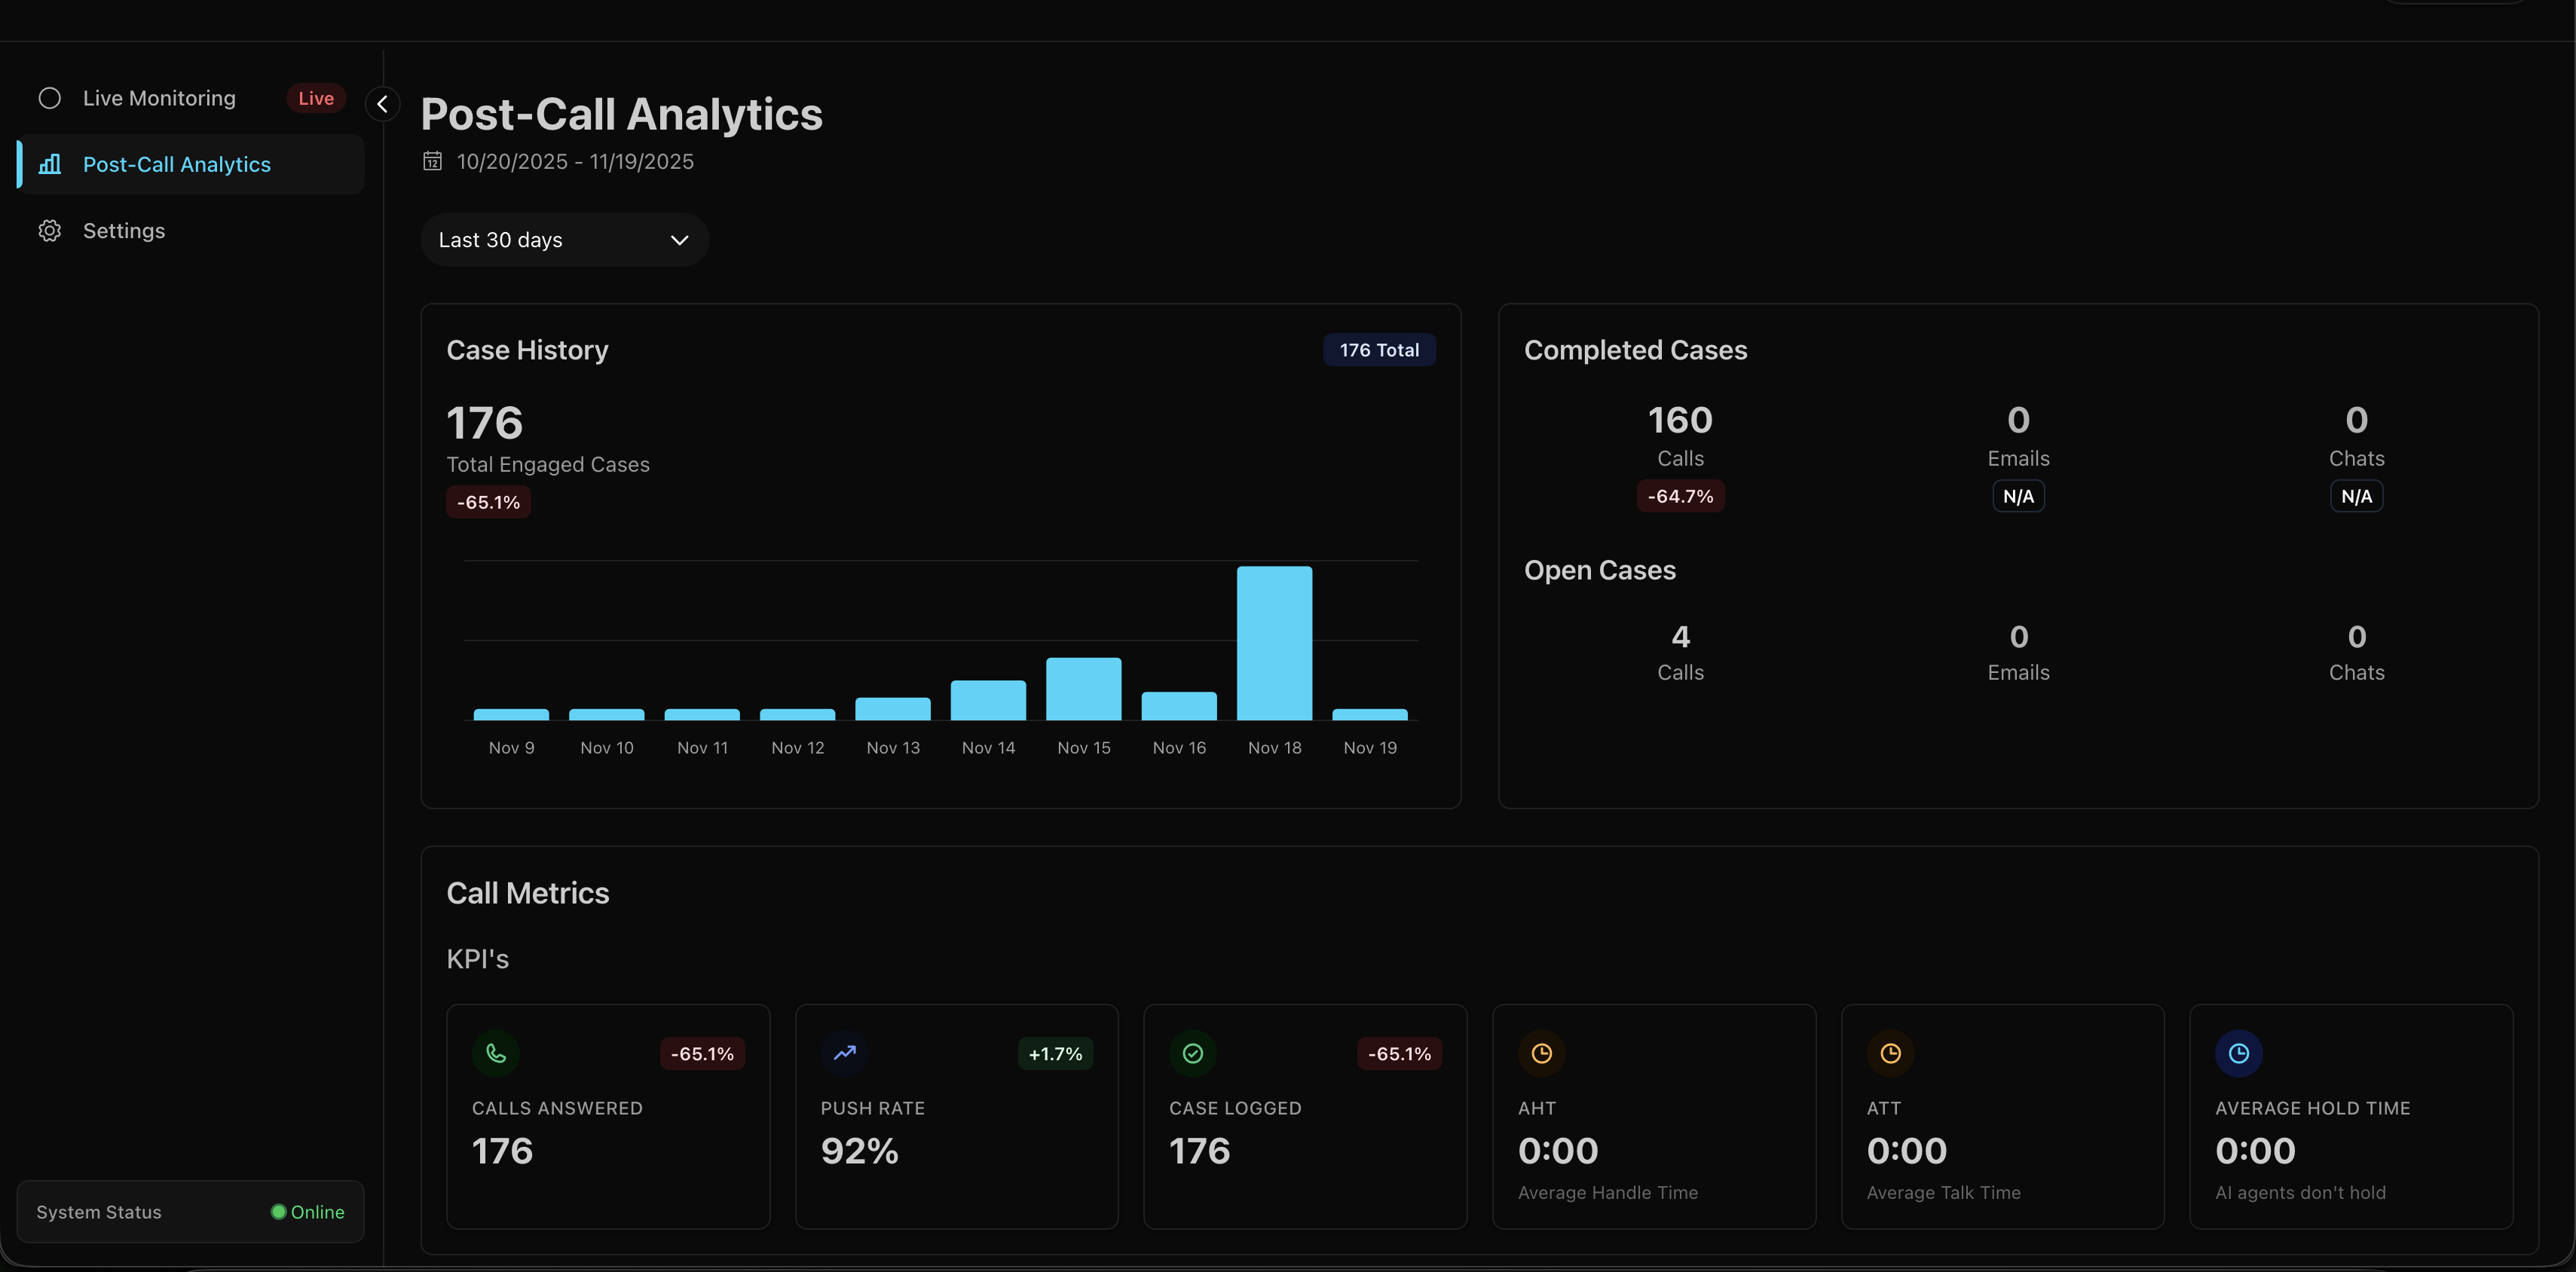Viewport: 2576px width, 1272px height.
Task: Click the -65.1% indicator on Calls Answered
Action: 702,1053
